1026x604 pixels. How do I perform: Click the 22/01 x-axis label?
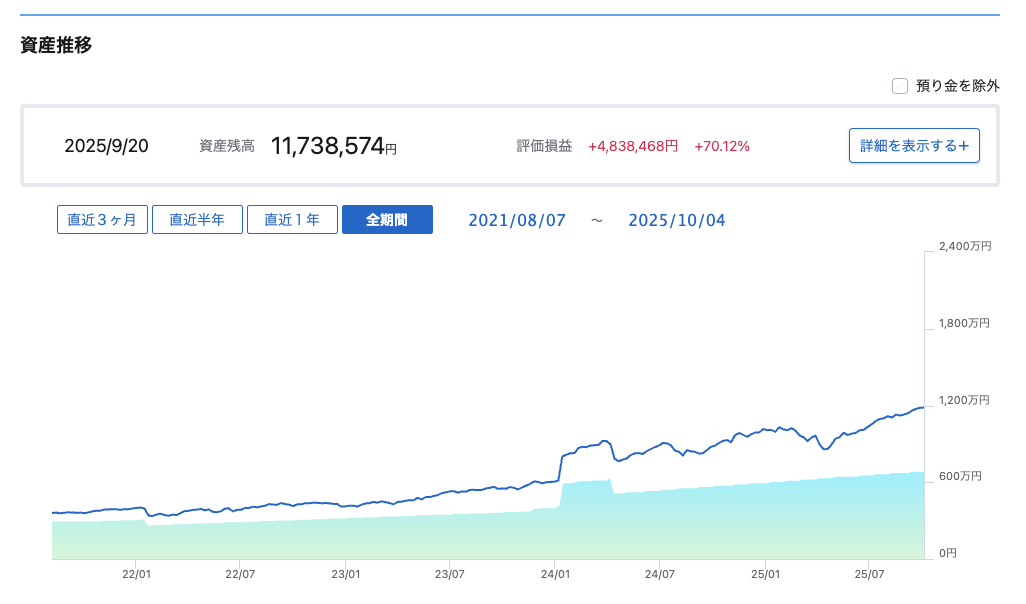coord(136,575)
